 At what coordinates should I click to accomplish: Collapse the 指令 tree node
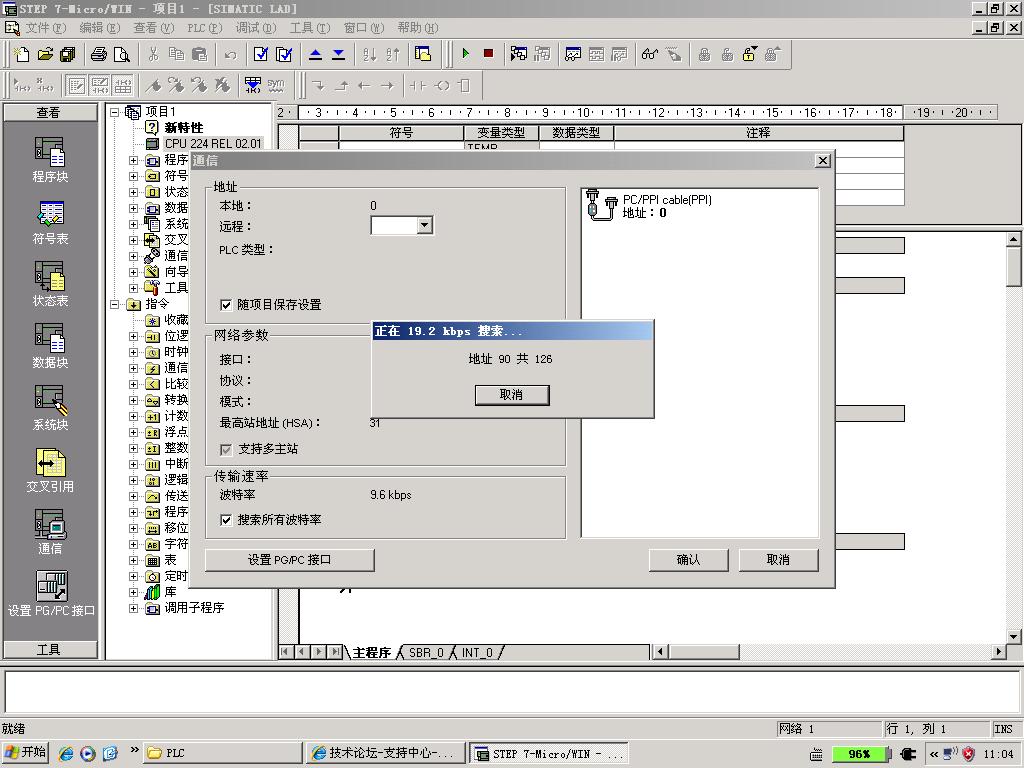117,304
